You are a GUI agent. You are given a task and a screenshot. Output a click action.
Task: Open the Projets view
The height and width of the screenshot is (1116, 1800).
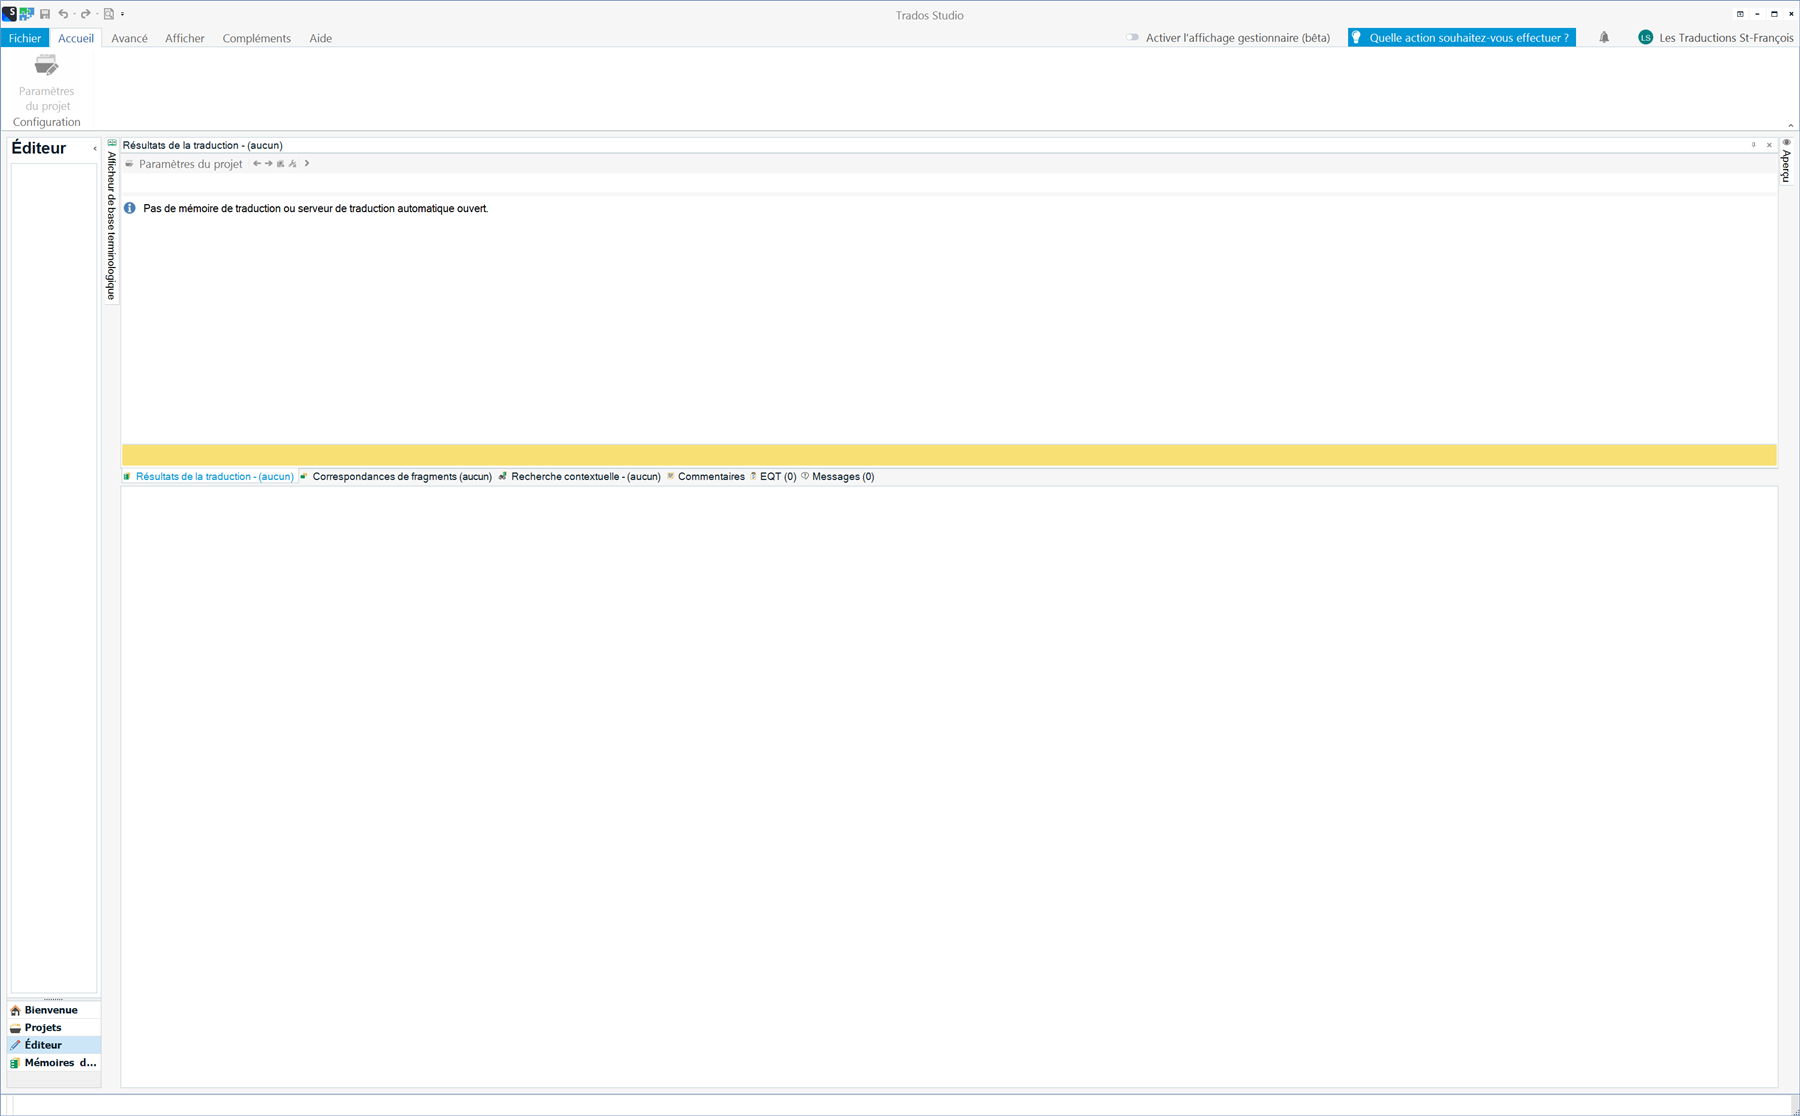43,1027
